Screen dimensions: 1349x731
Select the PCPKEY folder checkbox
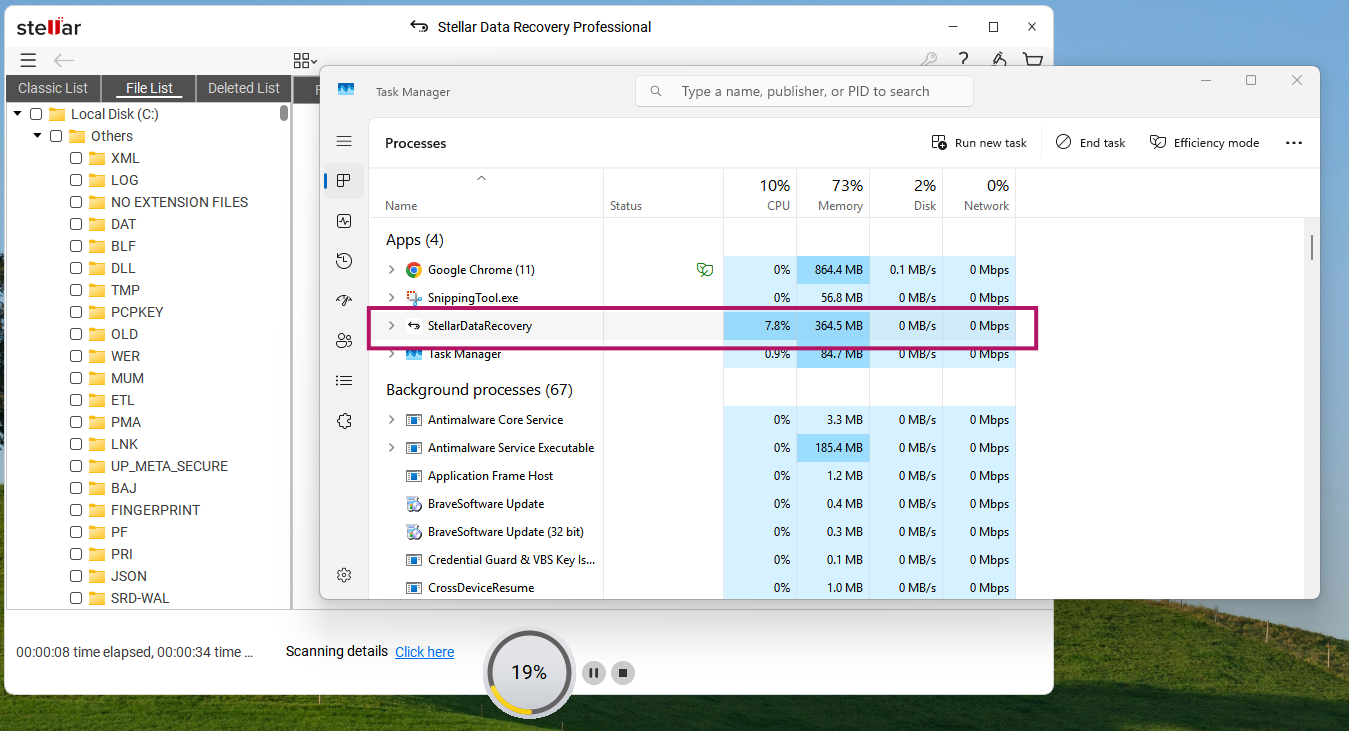click(76, 312)
